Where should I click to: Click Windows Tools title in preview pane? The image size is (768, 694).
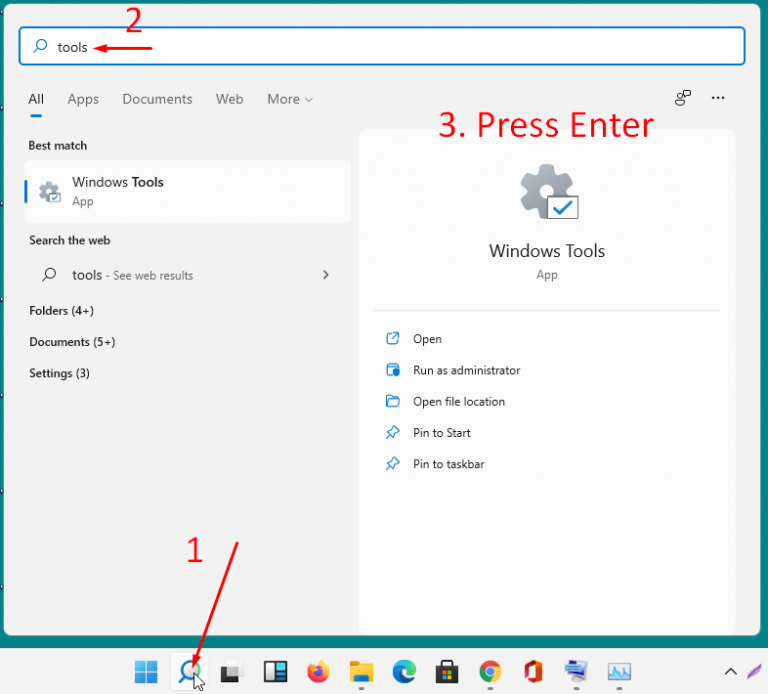(x=547, y=251)
